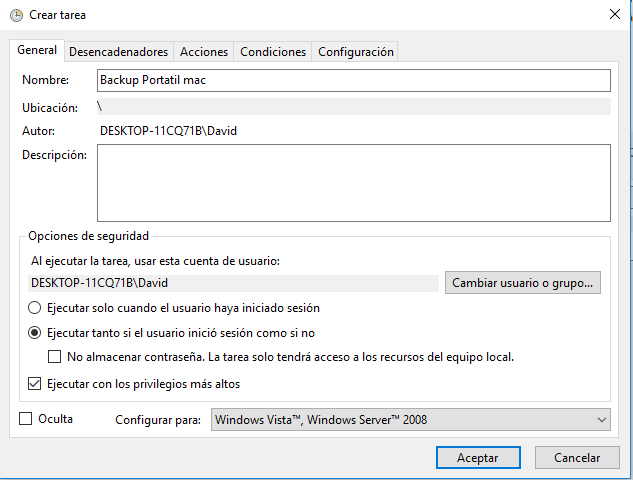
Task: Click the Crear tarea clock icon
Action: [x=16, y=15]
